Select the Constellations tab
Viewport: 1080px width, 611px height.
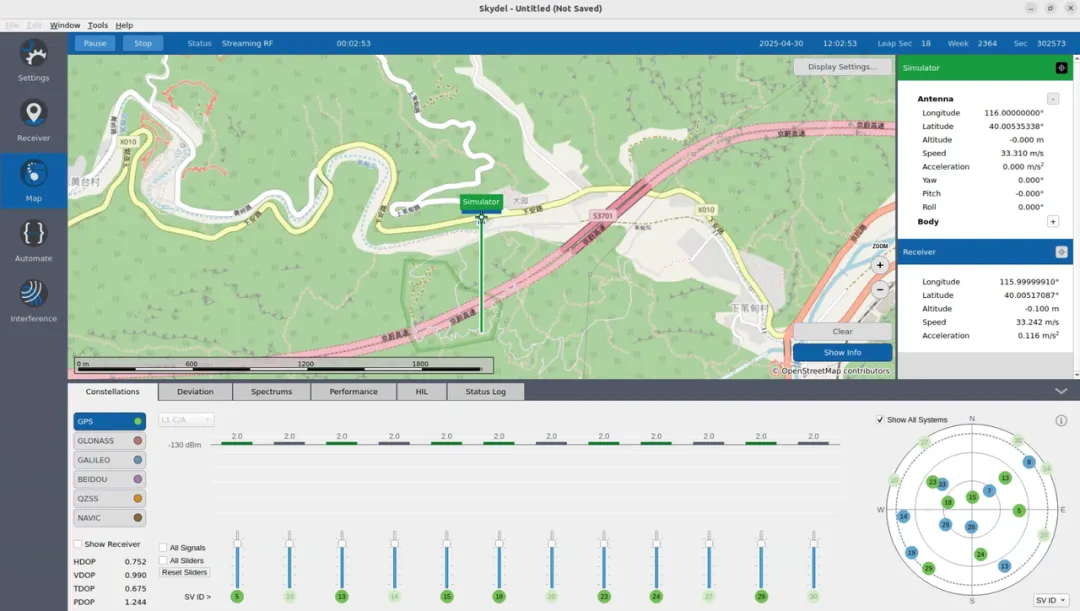tap(112, 391)
